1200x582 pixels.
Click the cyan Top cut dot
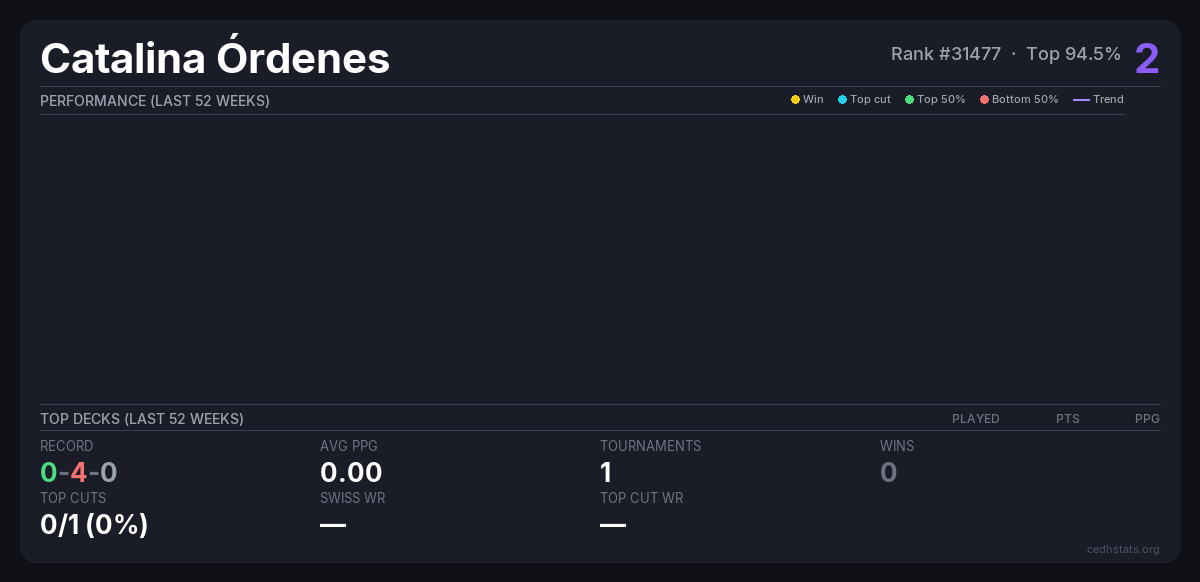(842, 100)
